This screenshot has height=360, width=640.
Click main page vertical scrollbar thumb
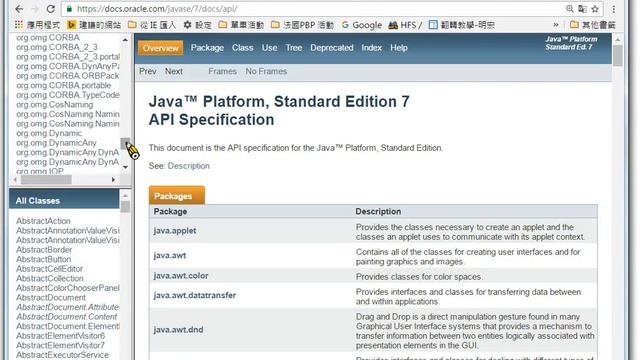click(618, 56)
